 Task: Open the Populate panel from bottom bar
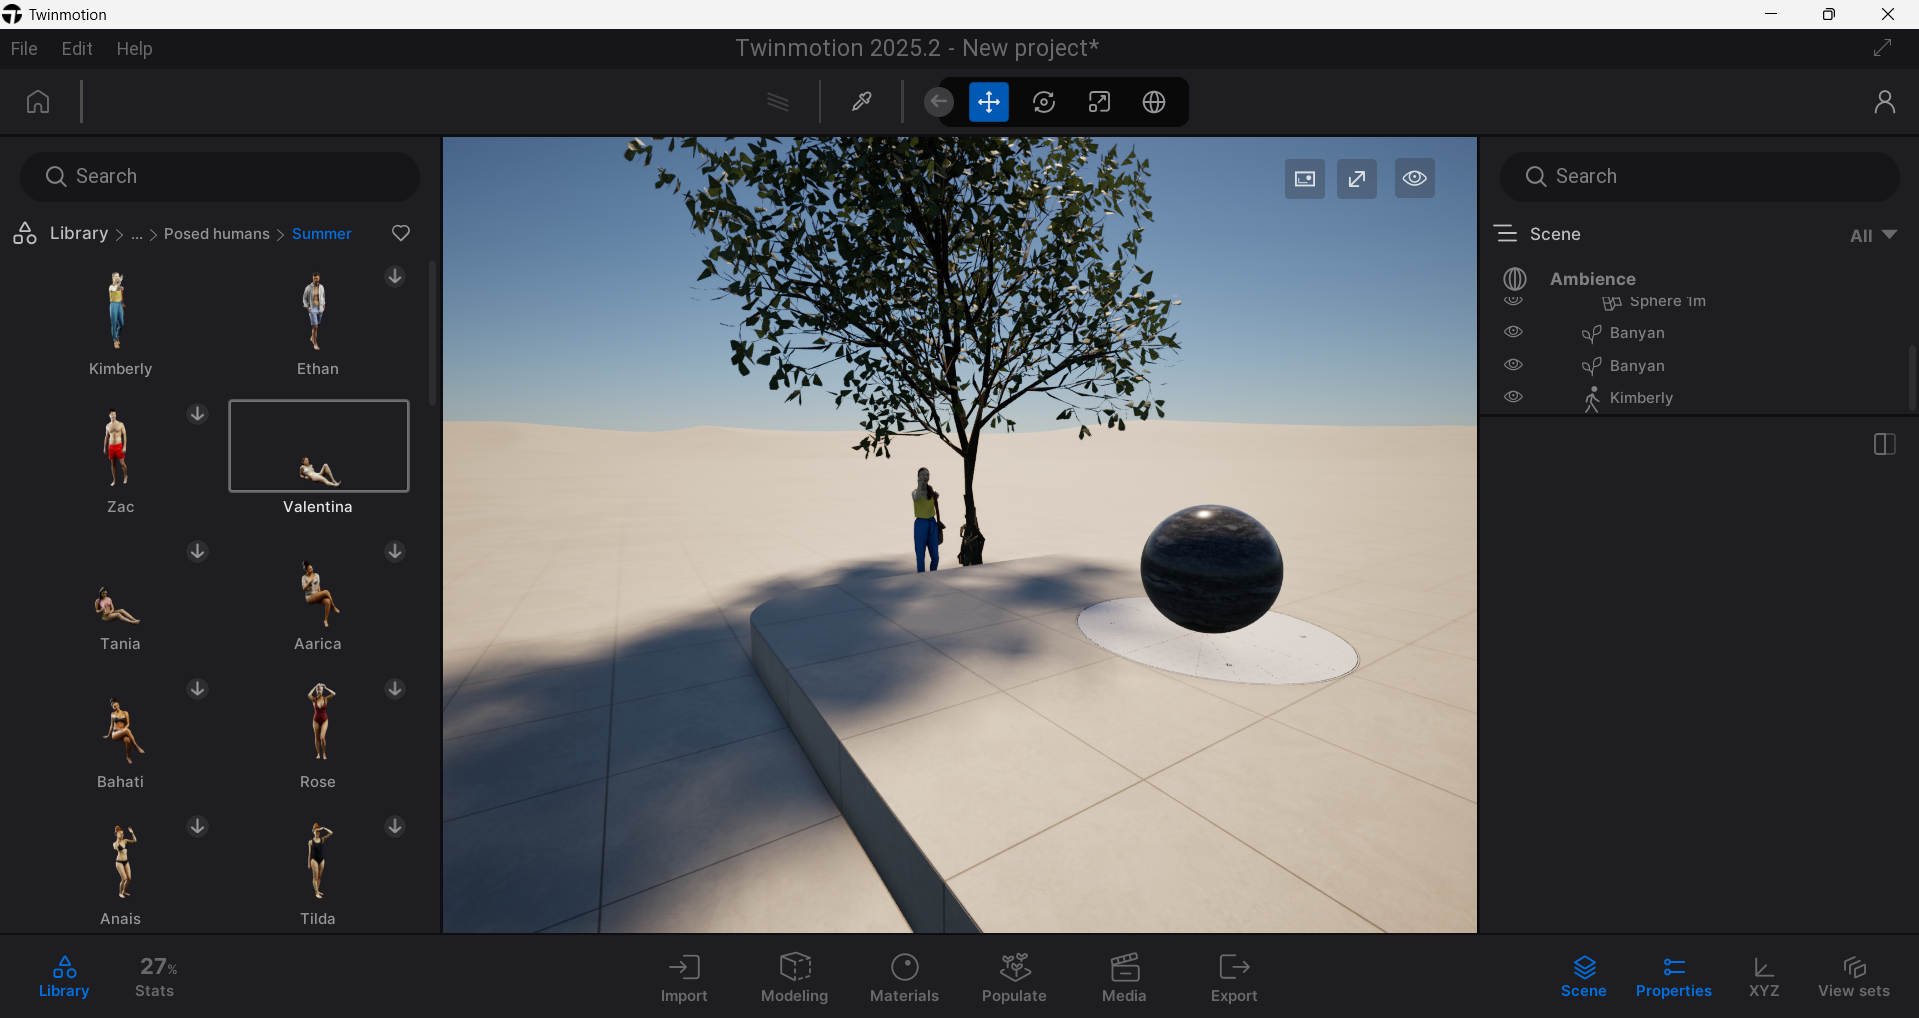[1013, 977]
